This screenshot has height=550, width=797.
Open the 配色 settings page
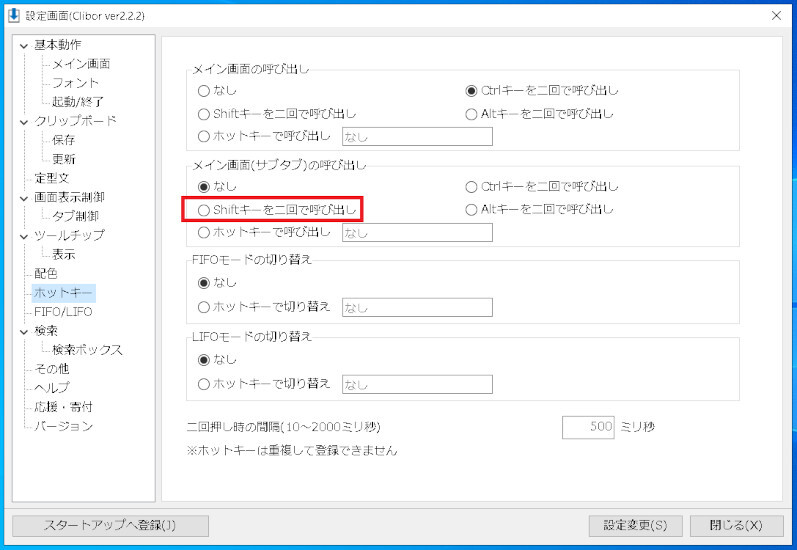click(x=46, y=273)
